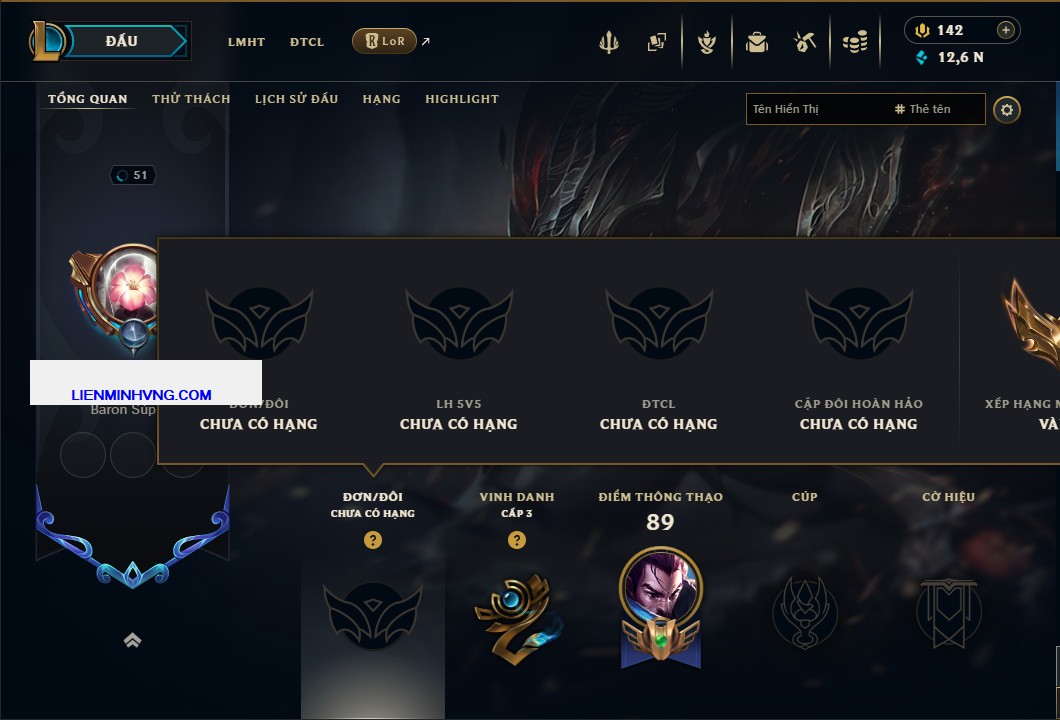Switch to the Thử Thách tab

191,99
